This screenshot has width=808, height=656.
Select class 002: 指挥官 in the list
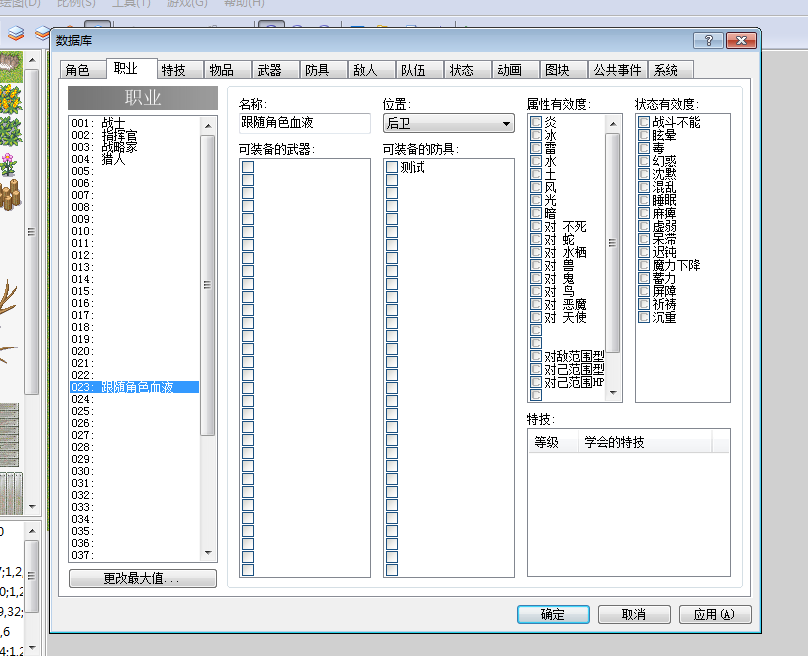pyautogui.click(x=134, y=135)
